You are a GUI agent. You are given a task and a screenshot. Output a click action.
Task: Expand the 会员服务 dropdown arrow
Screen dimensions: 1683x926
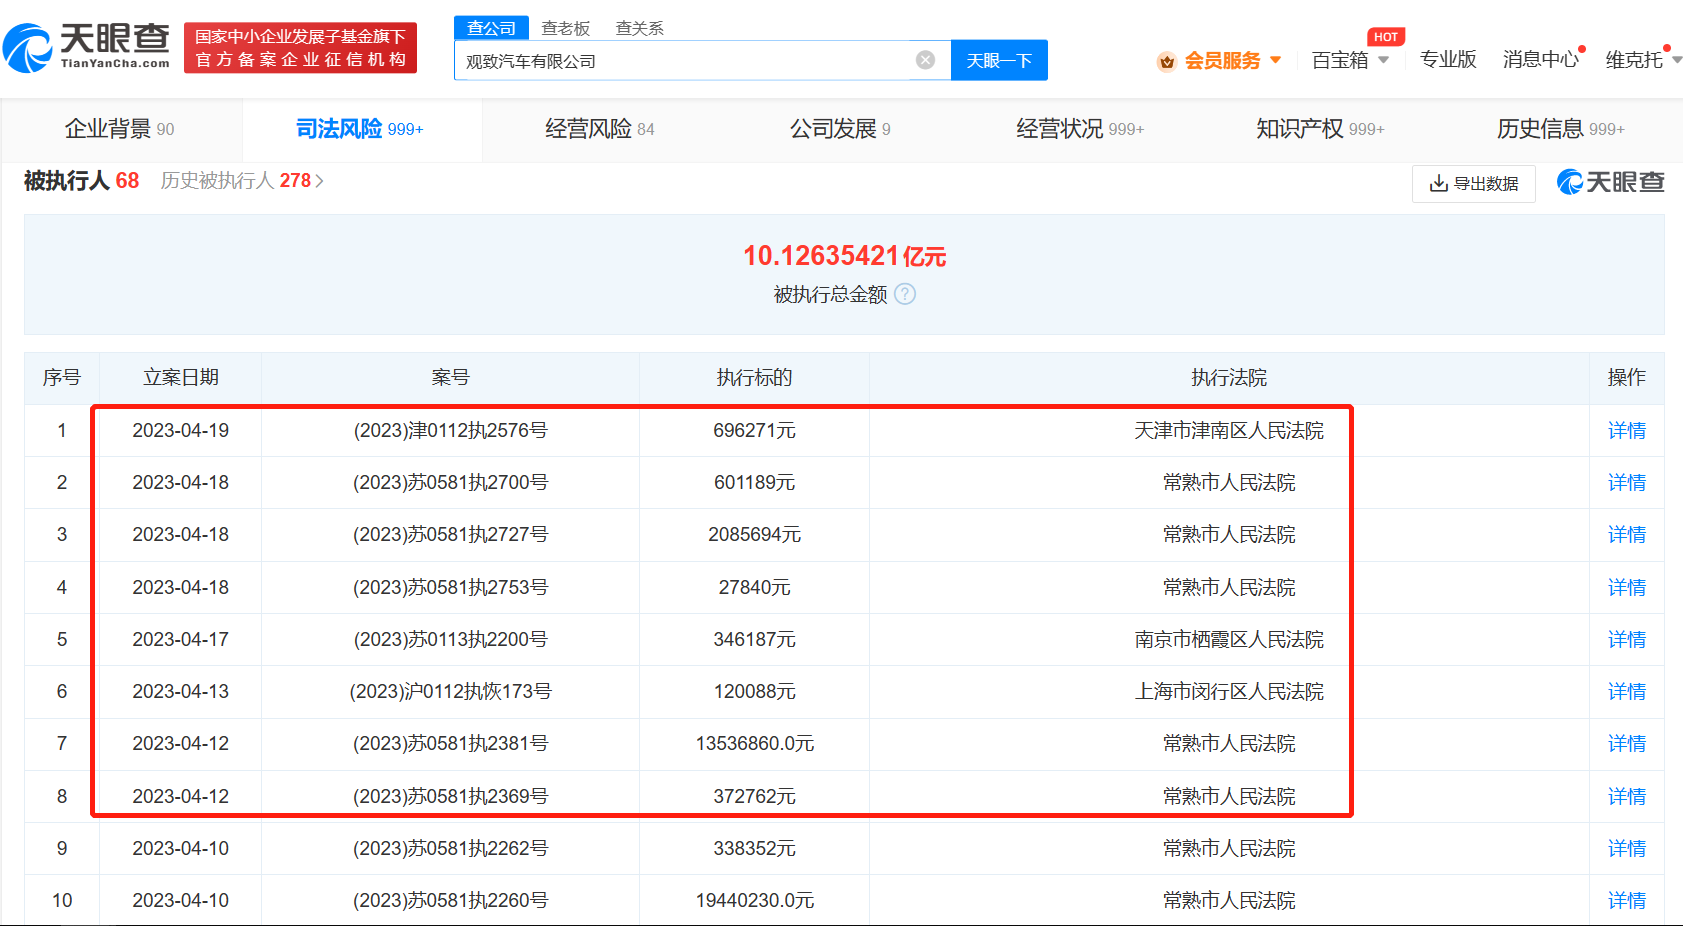point(1276,60)
